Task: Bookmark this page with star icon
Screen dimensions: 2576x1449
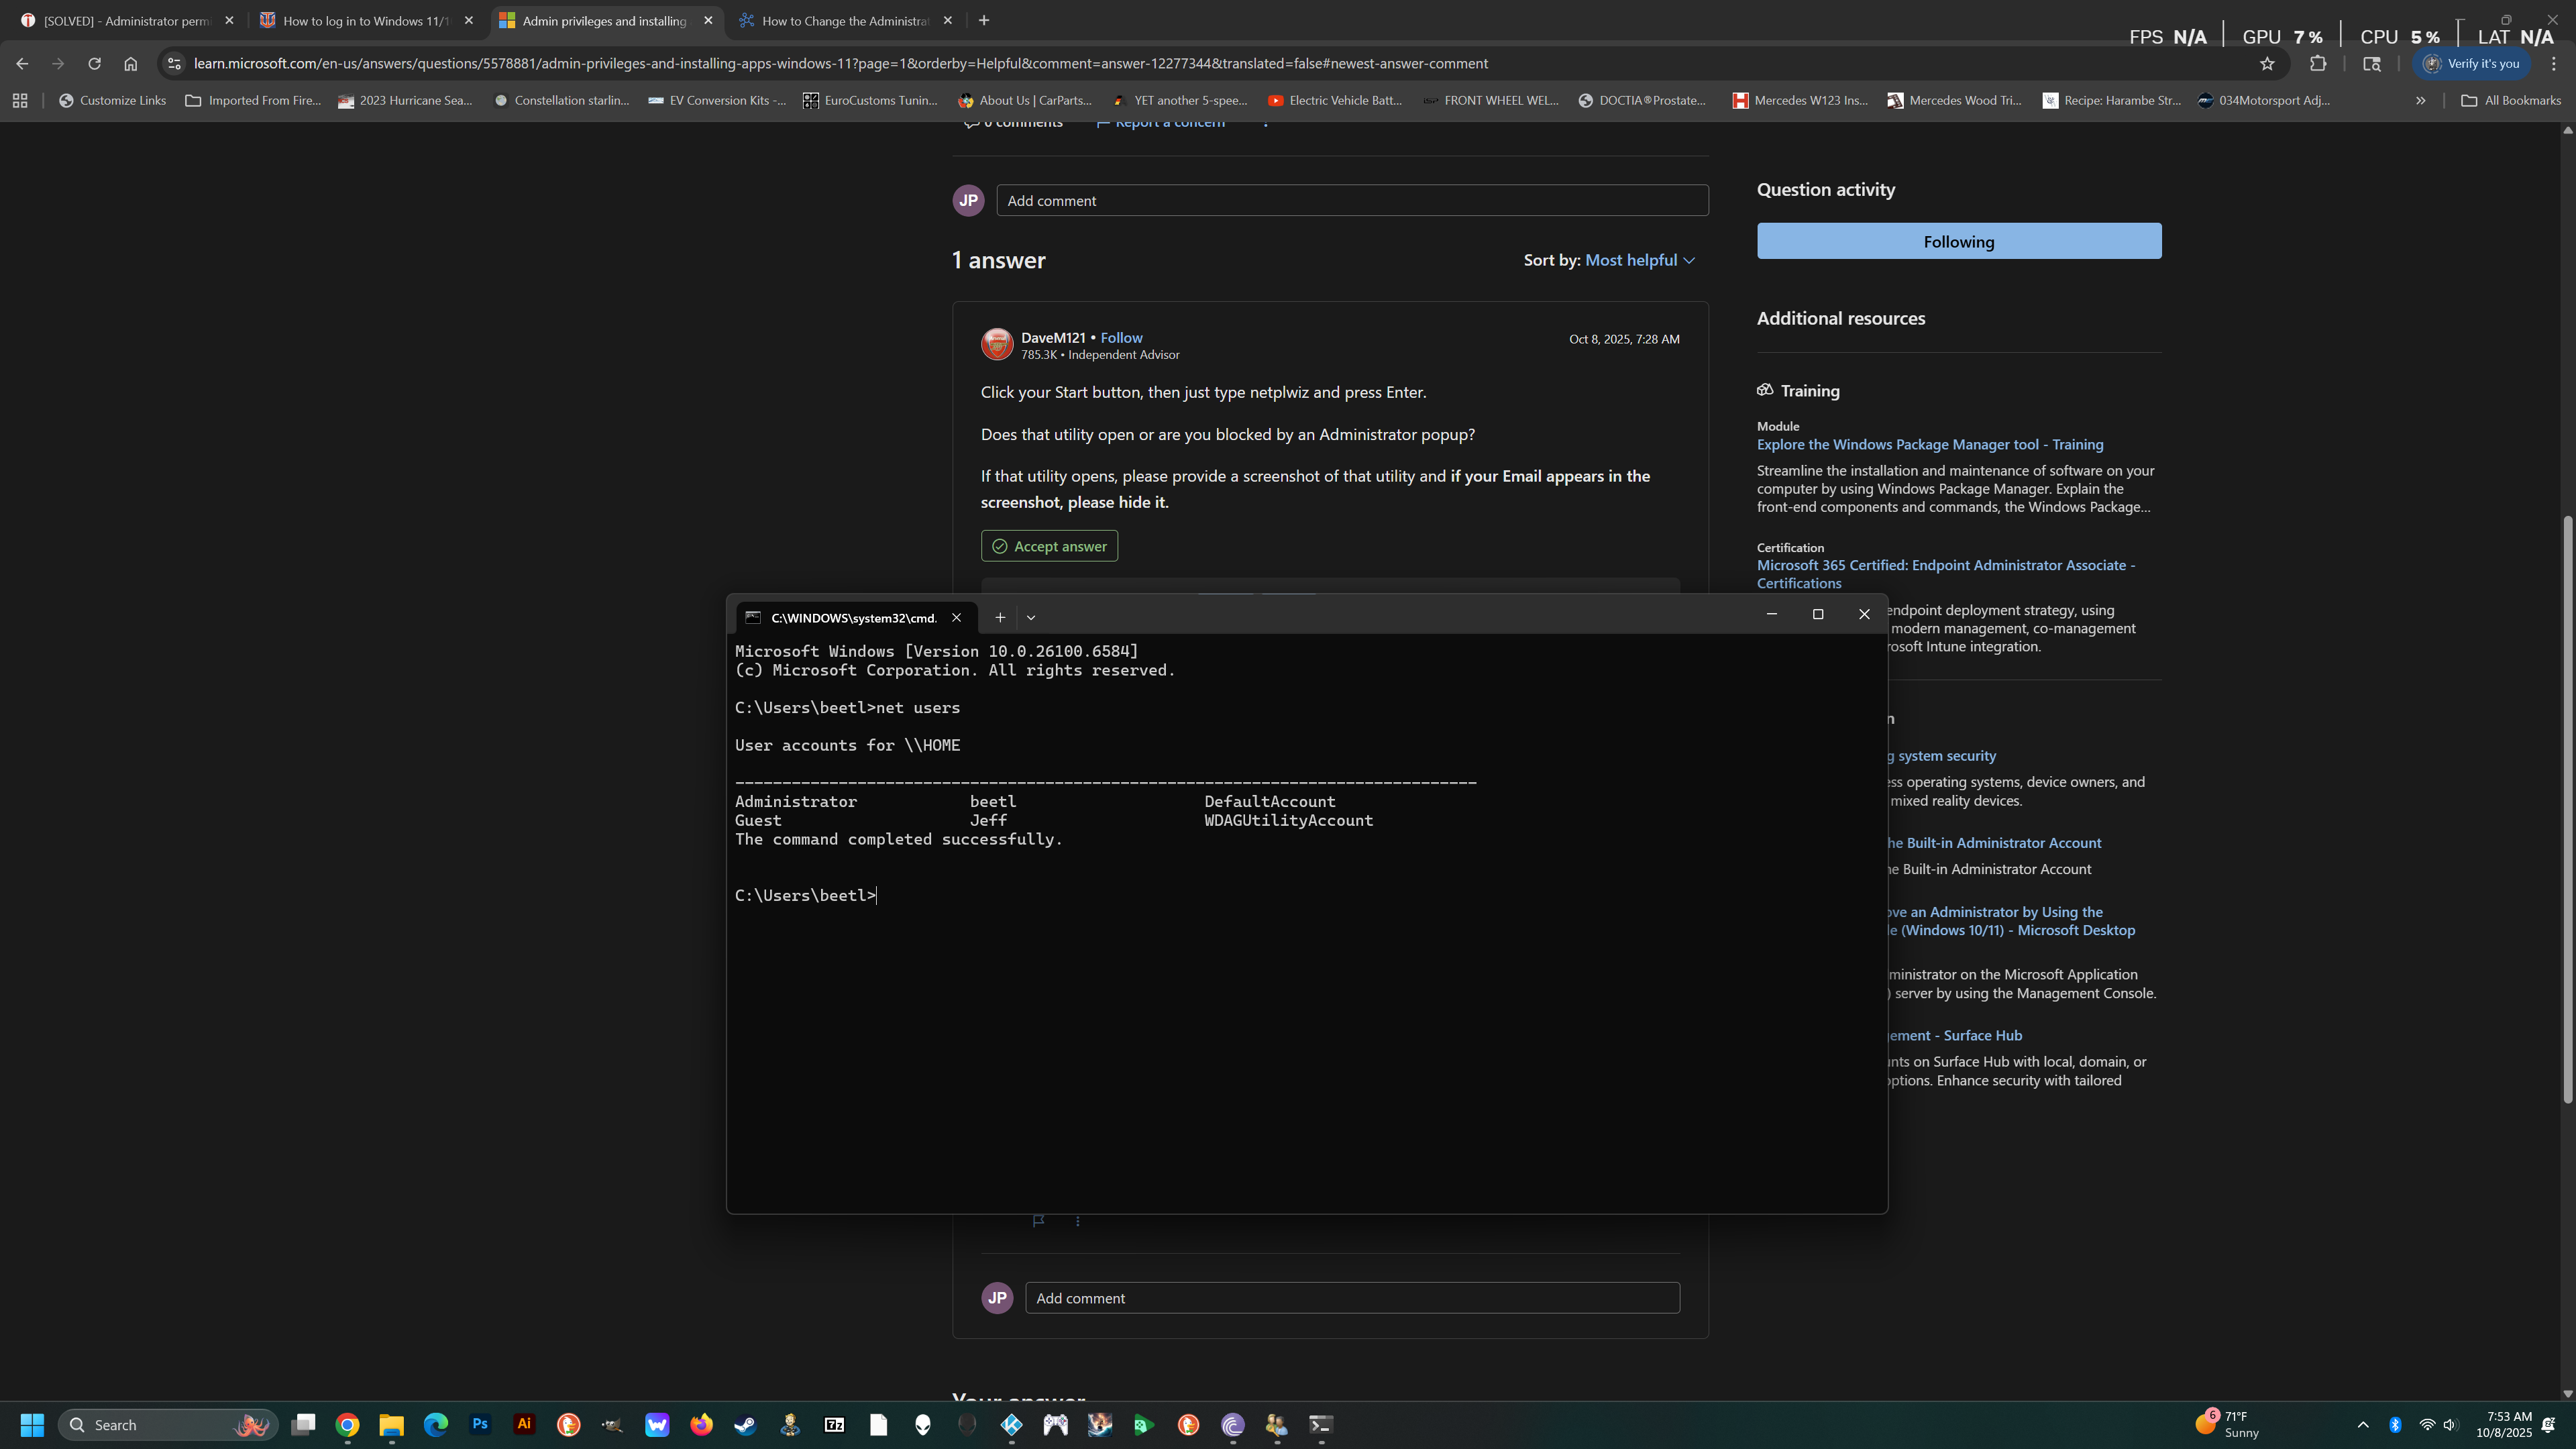Action: [x=2267, y=64]
